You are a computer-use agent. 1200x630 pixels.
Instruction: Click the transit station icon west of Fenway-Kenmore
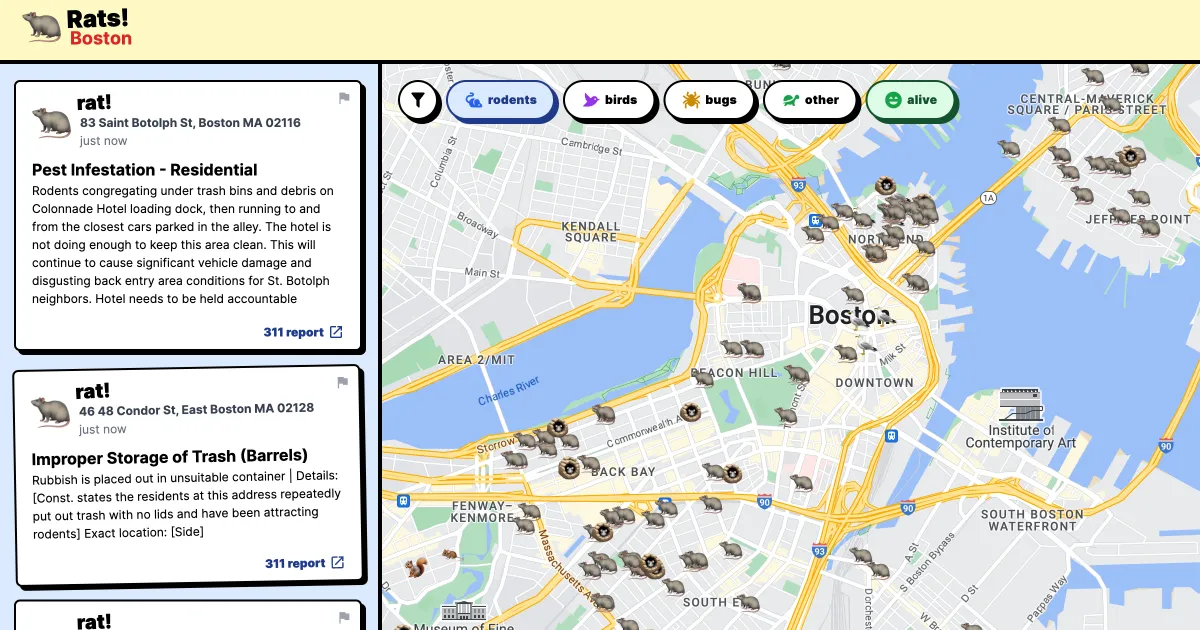point(403,501)
